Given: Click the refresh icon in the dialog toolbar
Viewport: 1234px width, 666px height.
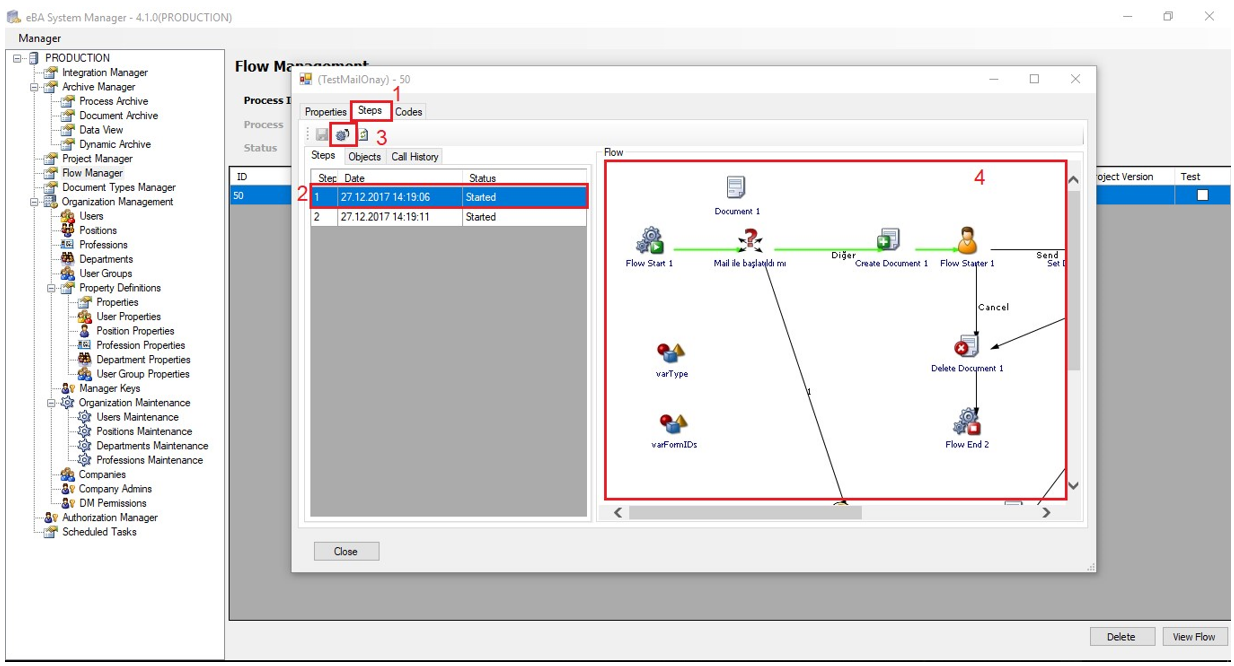Looking at the screenshot, I should [x=363, y=135].
